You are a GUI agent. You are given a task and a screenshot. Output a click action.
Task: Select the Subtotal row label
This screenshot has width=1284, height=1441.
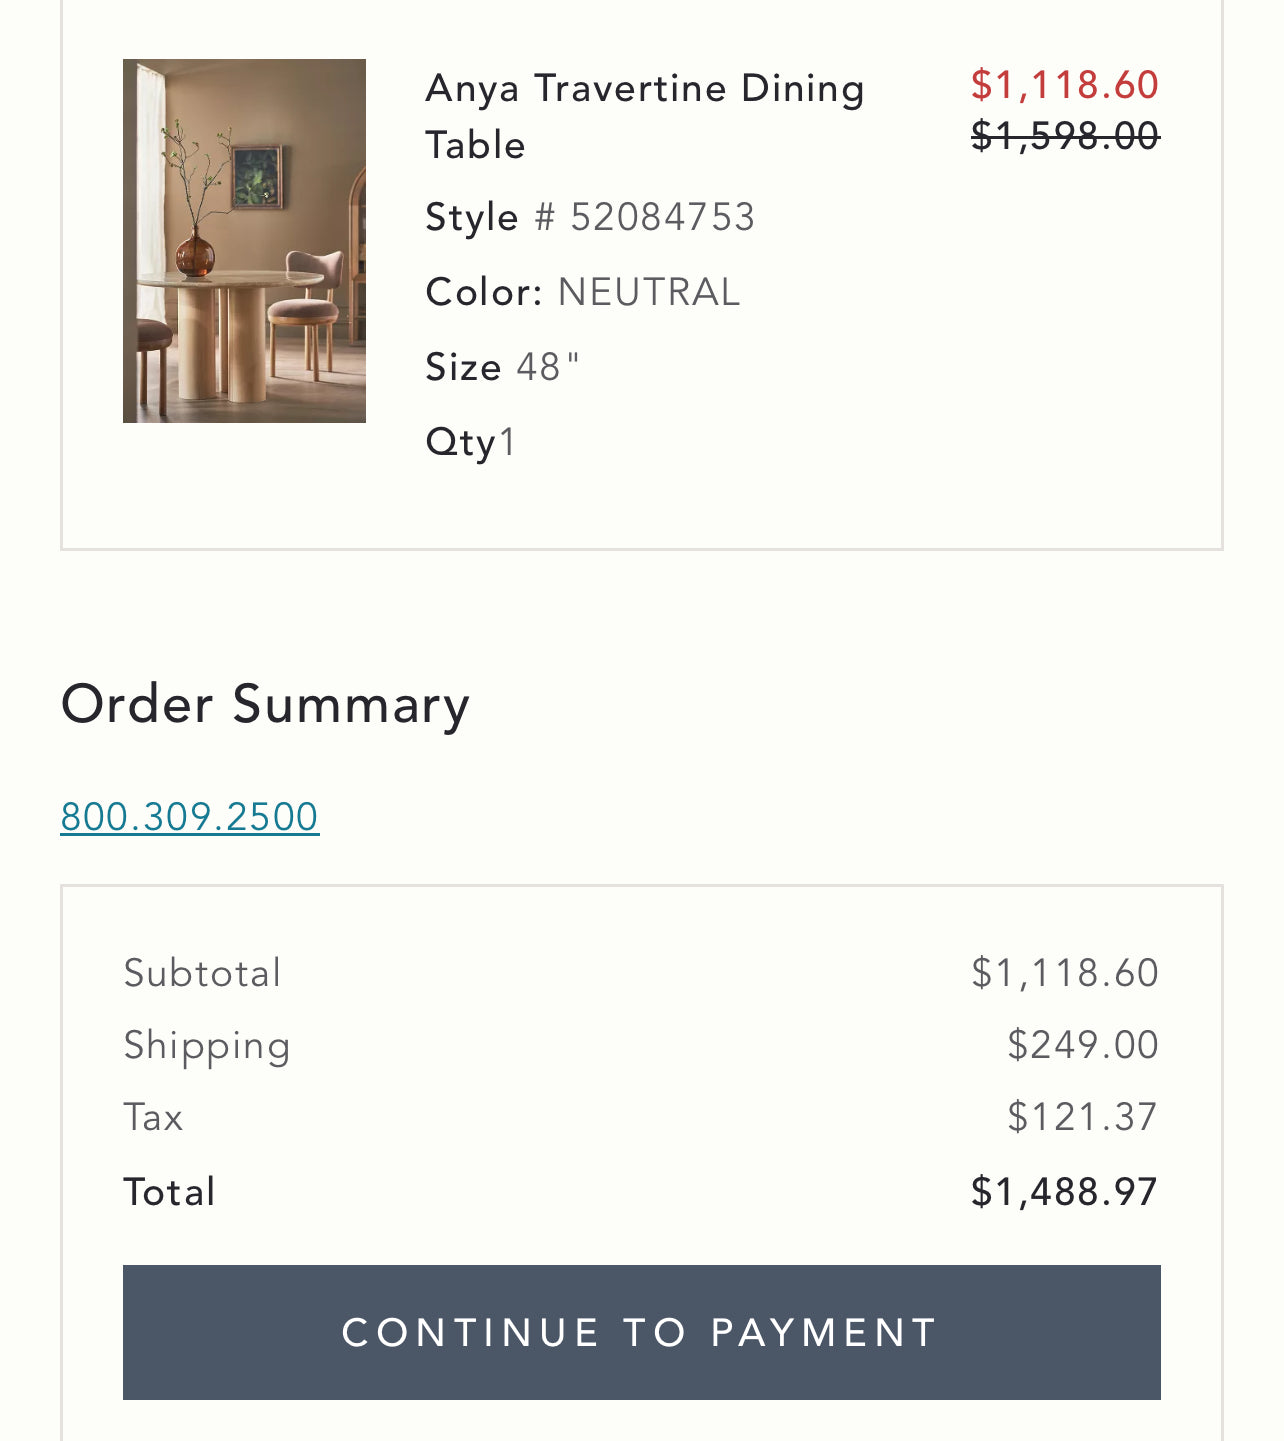pos(201,971)
